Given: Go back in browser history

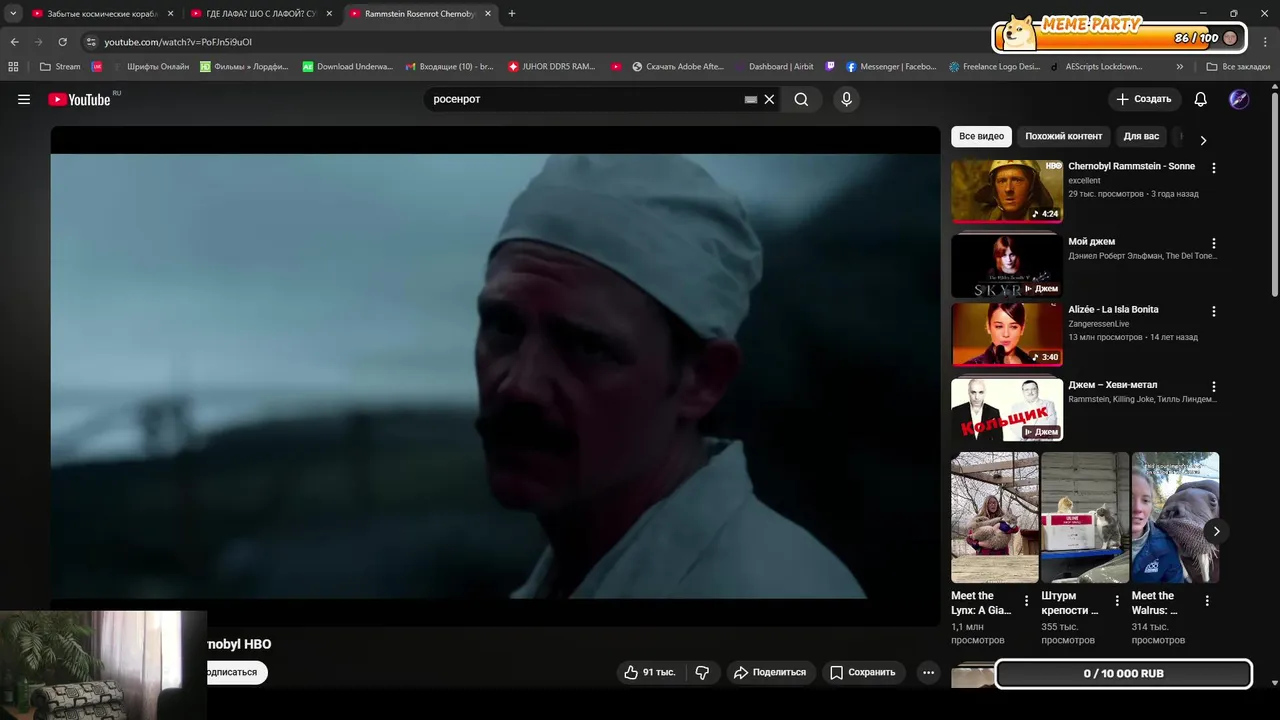Looking at the screenshot, I should (15, 42).
